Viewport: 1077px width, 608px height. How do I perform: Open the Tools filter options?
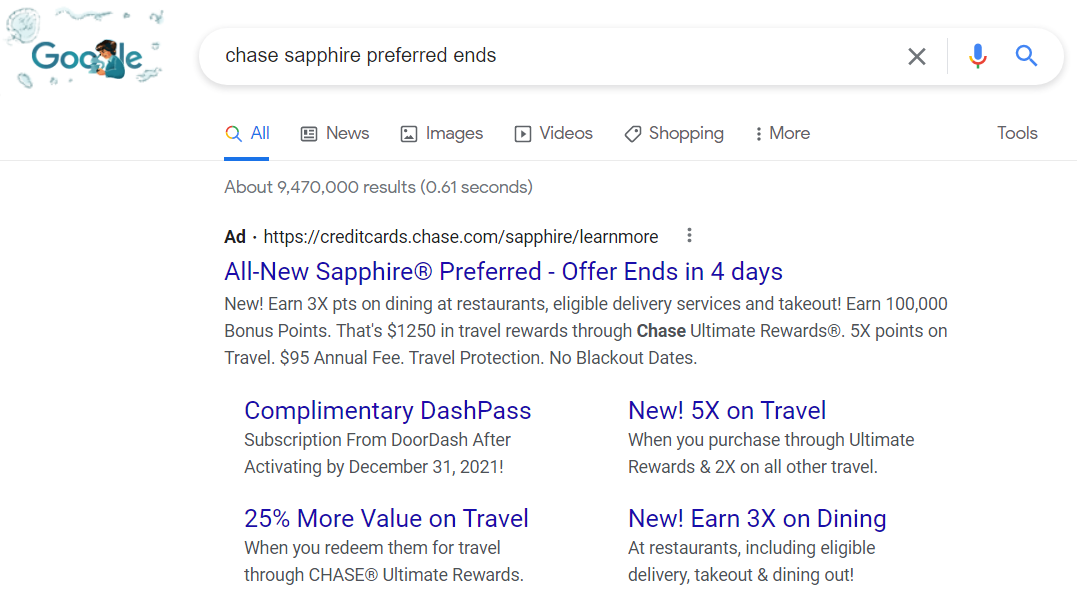tap(1017, 133)
